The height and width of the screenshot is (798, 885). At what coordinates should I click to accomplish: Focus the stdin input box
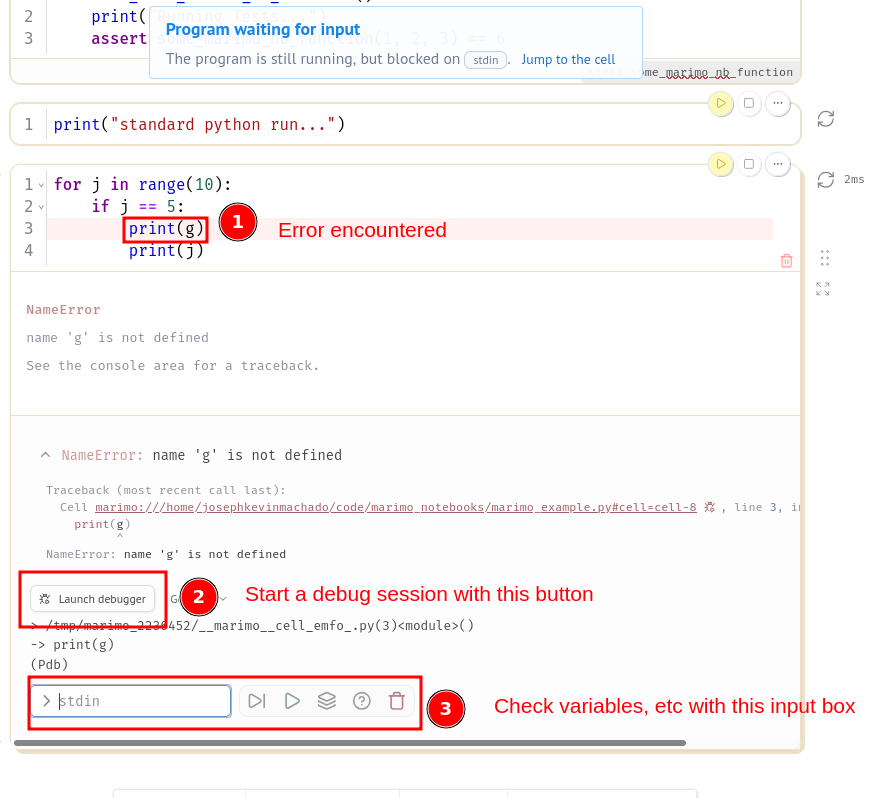point(130,701)
